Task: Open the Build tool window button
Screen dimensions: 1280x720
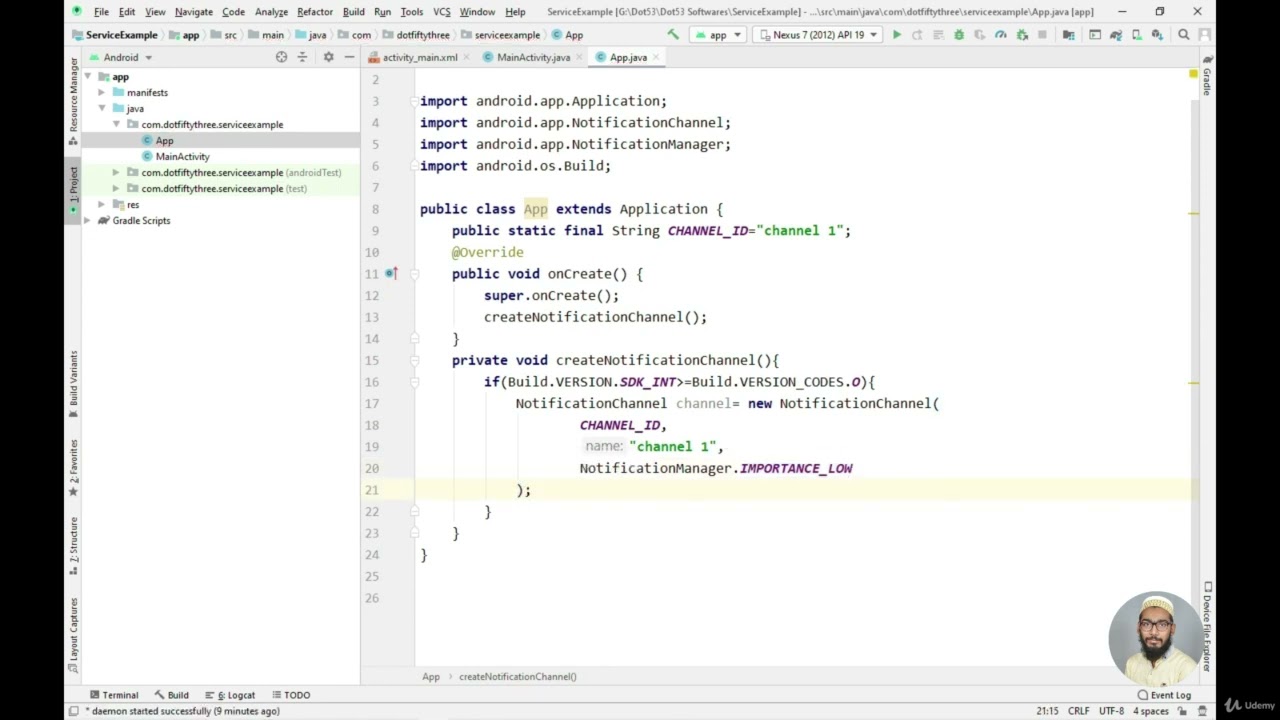Action: [171, 695]
